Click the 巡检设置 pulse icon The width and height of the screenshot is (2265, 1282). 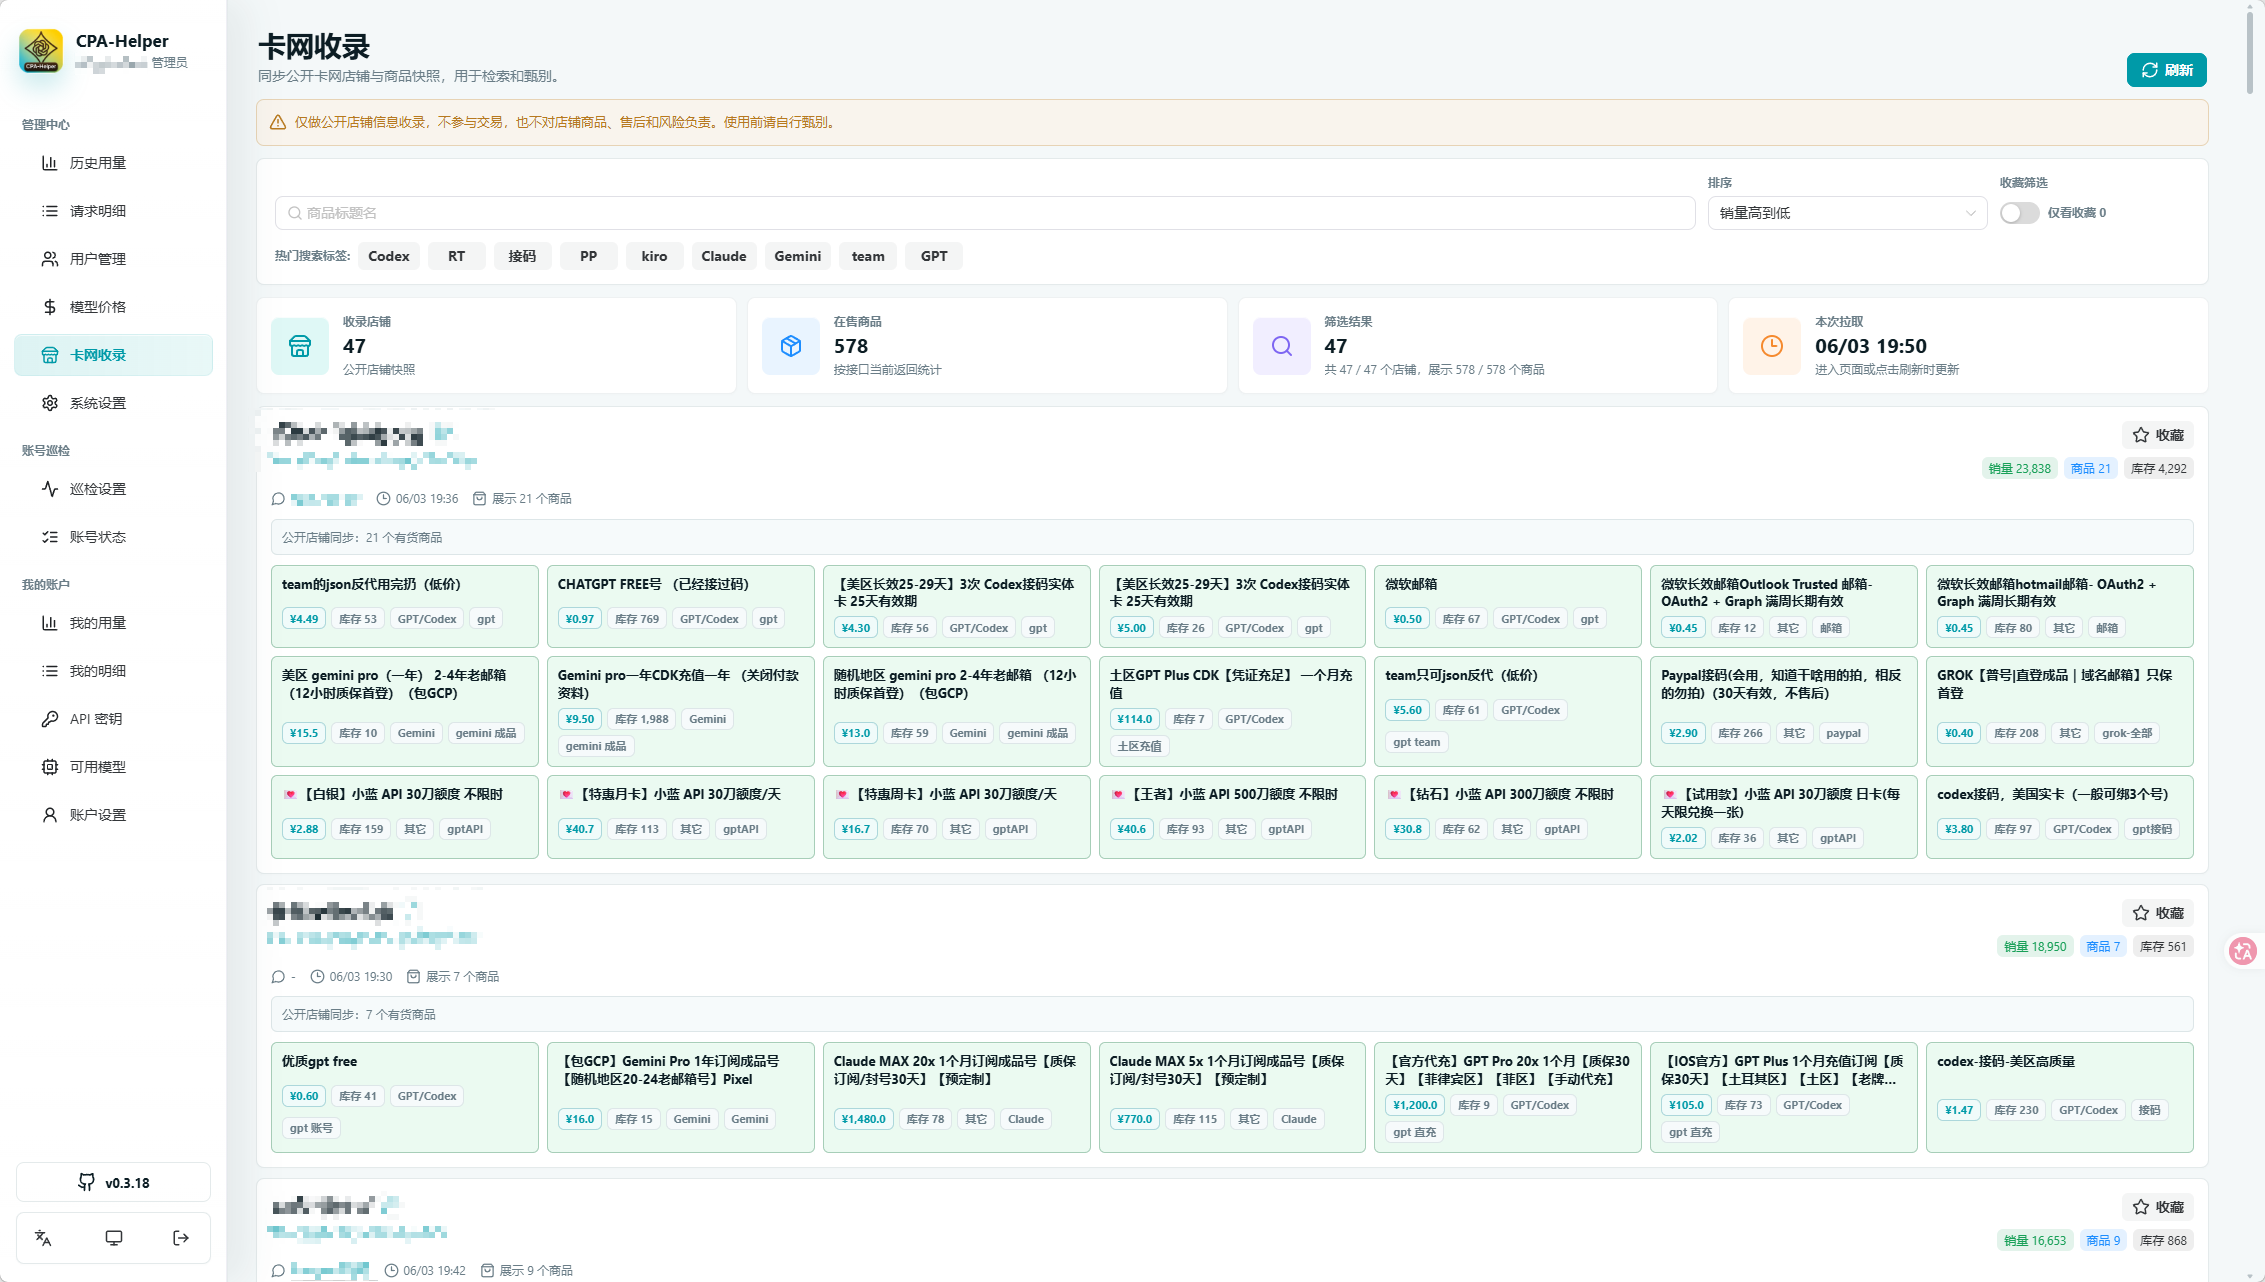click(49, 489)
